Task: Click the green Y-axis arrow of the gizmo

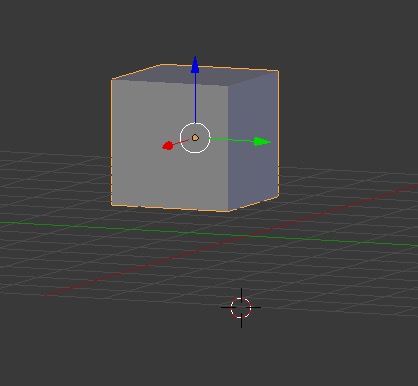Action: (262, 142)
